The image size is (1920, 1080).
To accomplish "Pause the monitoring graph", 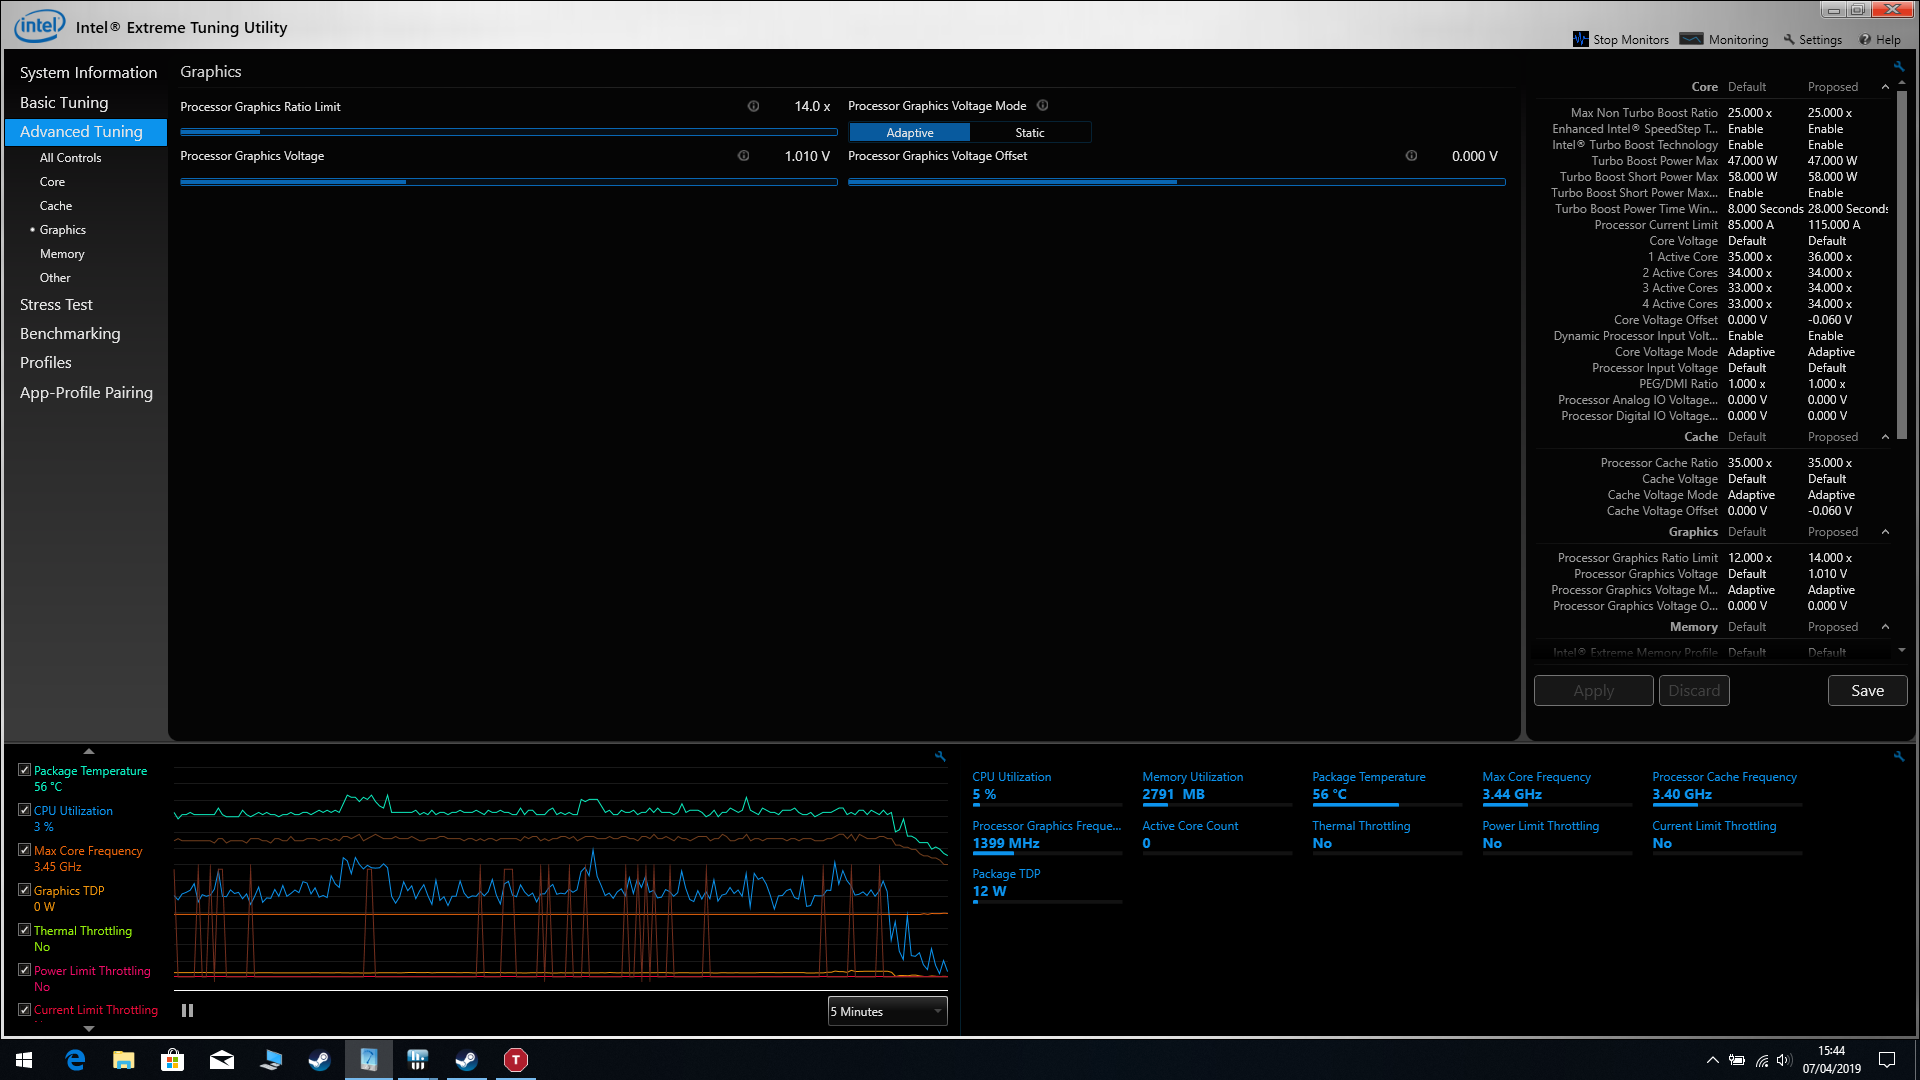I will click(x=187, y=1011).
